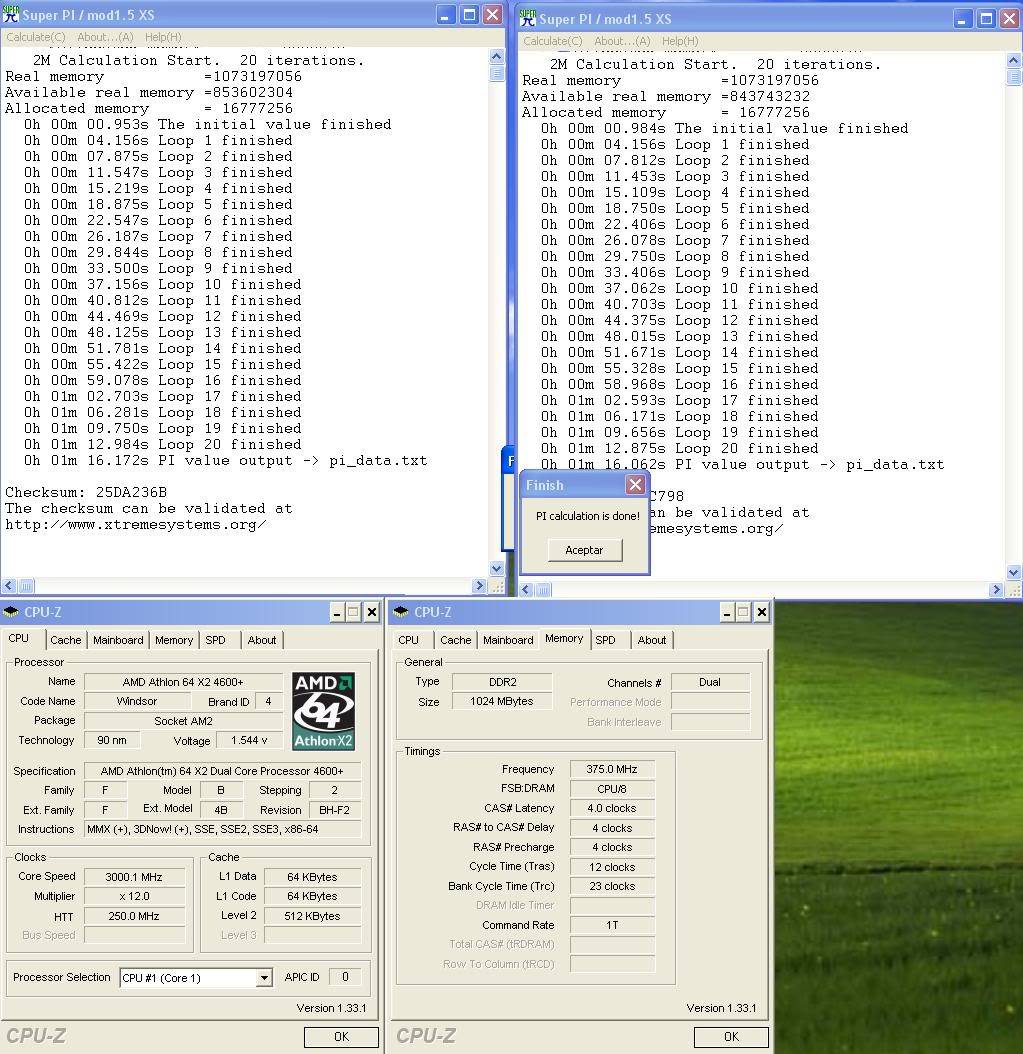Open About menu in right Super PI window
Image resolution: width=1023 pixels, height=1054 pixels.
622,41
